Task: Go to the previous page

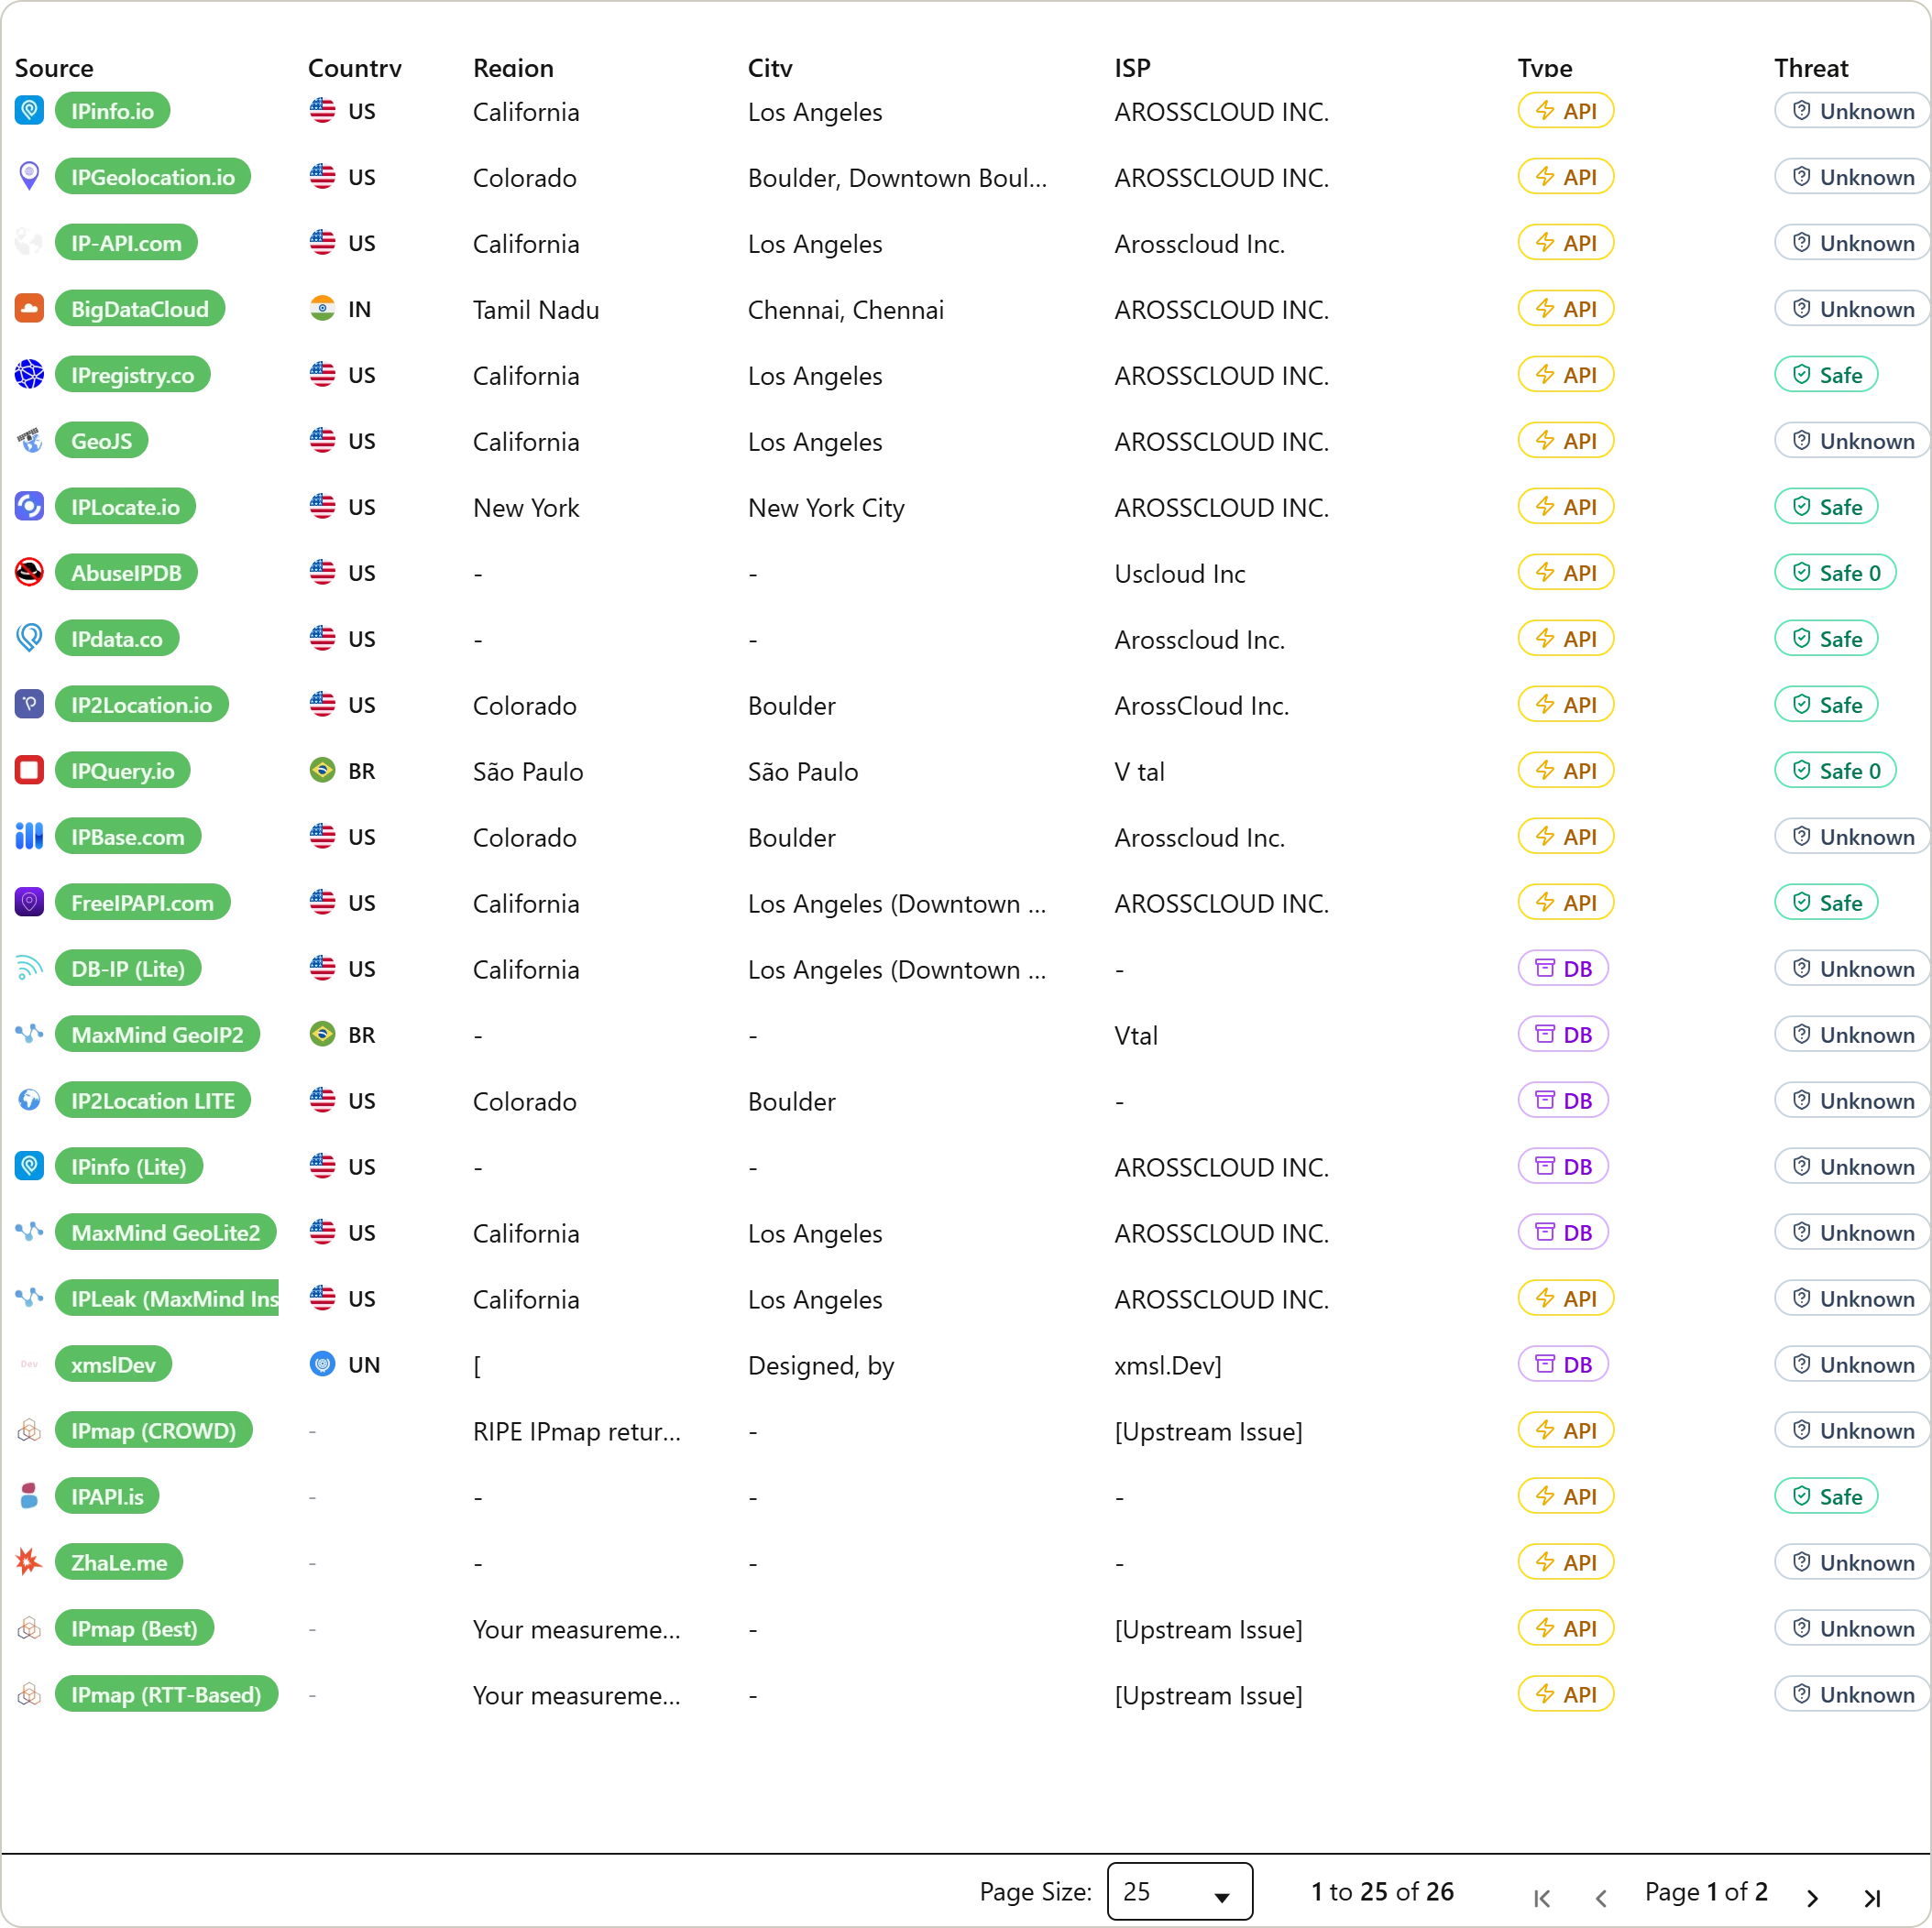Action: pyautogui.click(x=1601, y=1898)
